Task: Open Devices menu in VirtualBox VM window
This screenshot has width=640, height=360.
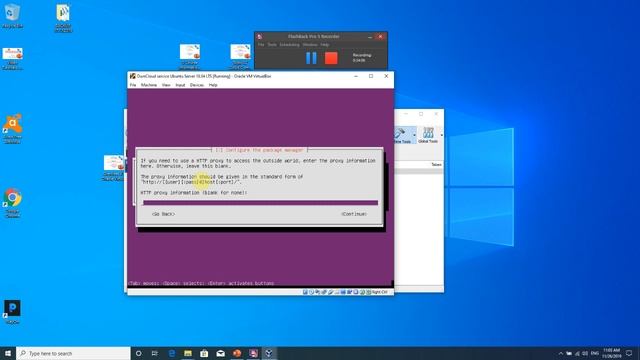Action: pyautogui.click(x=197, y=85)
